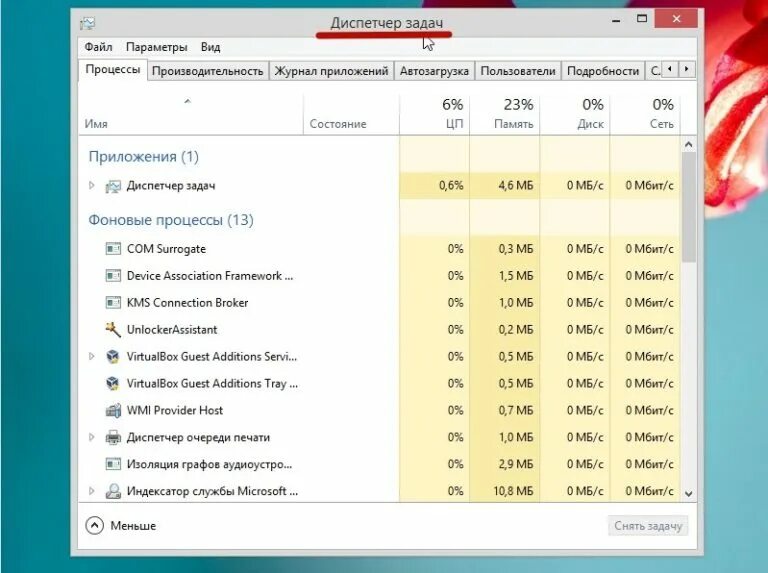The height and width of the screenshot is (573, 768).
Task: Select the VirtualBox Guest Additions Tray row name
Action: coord(212,383)
